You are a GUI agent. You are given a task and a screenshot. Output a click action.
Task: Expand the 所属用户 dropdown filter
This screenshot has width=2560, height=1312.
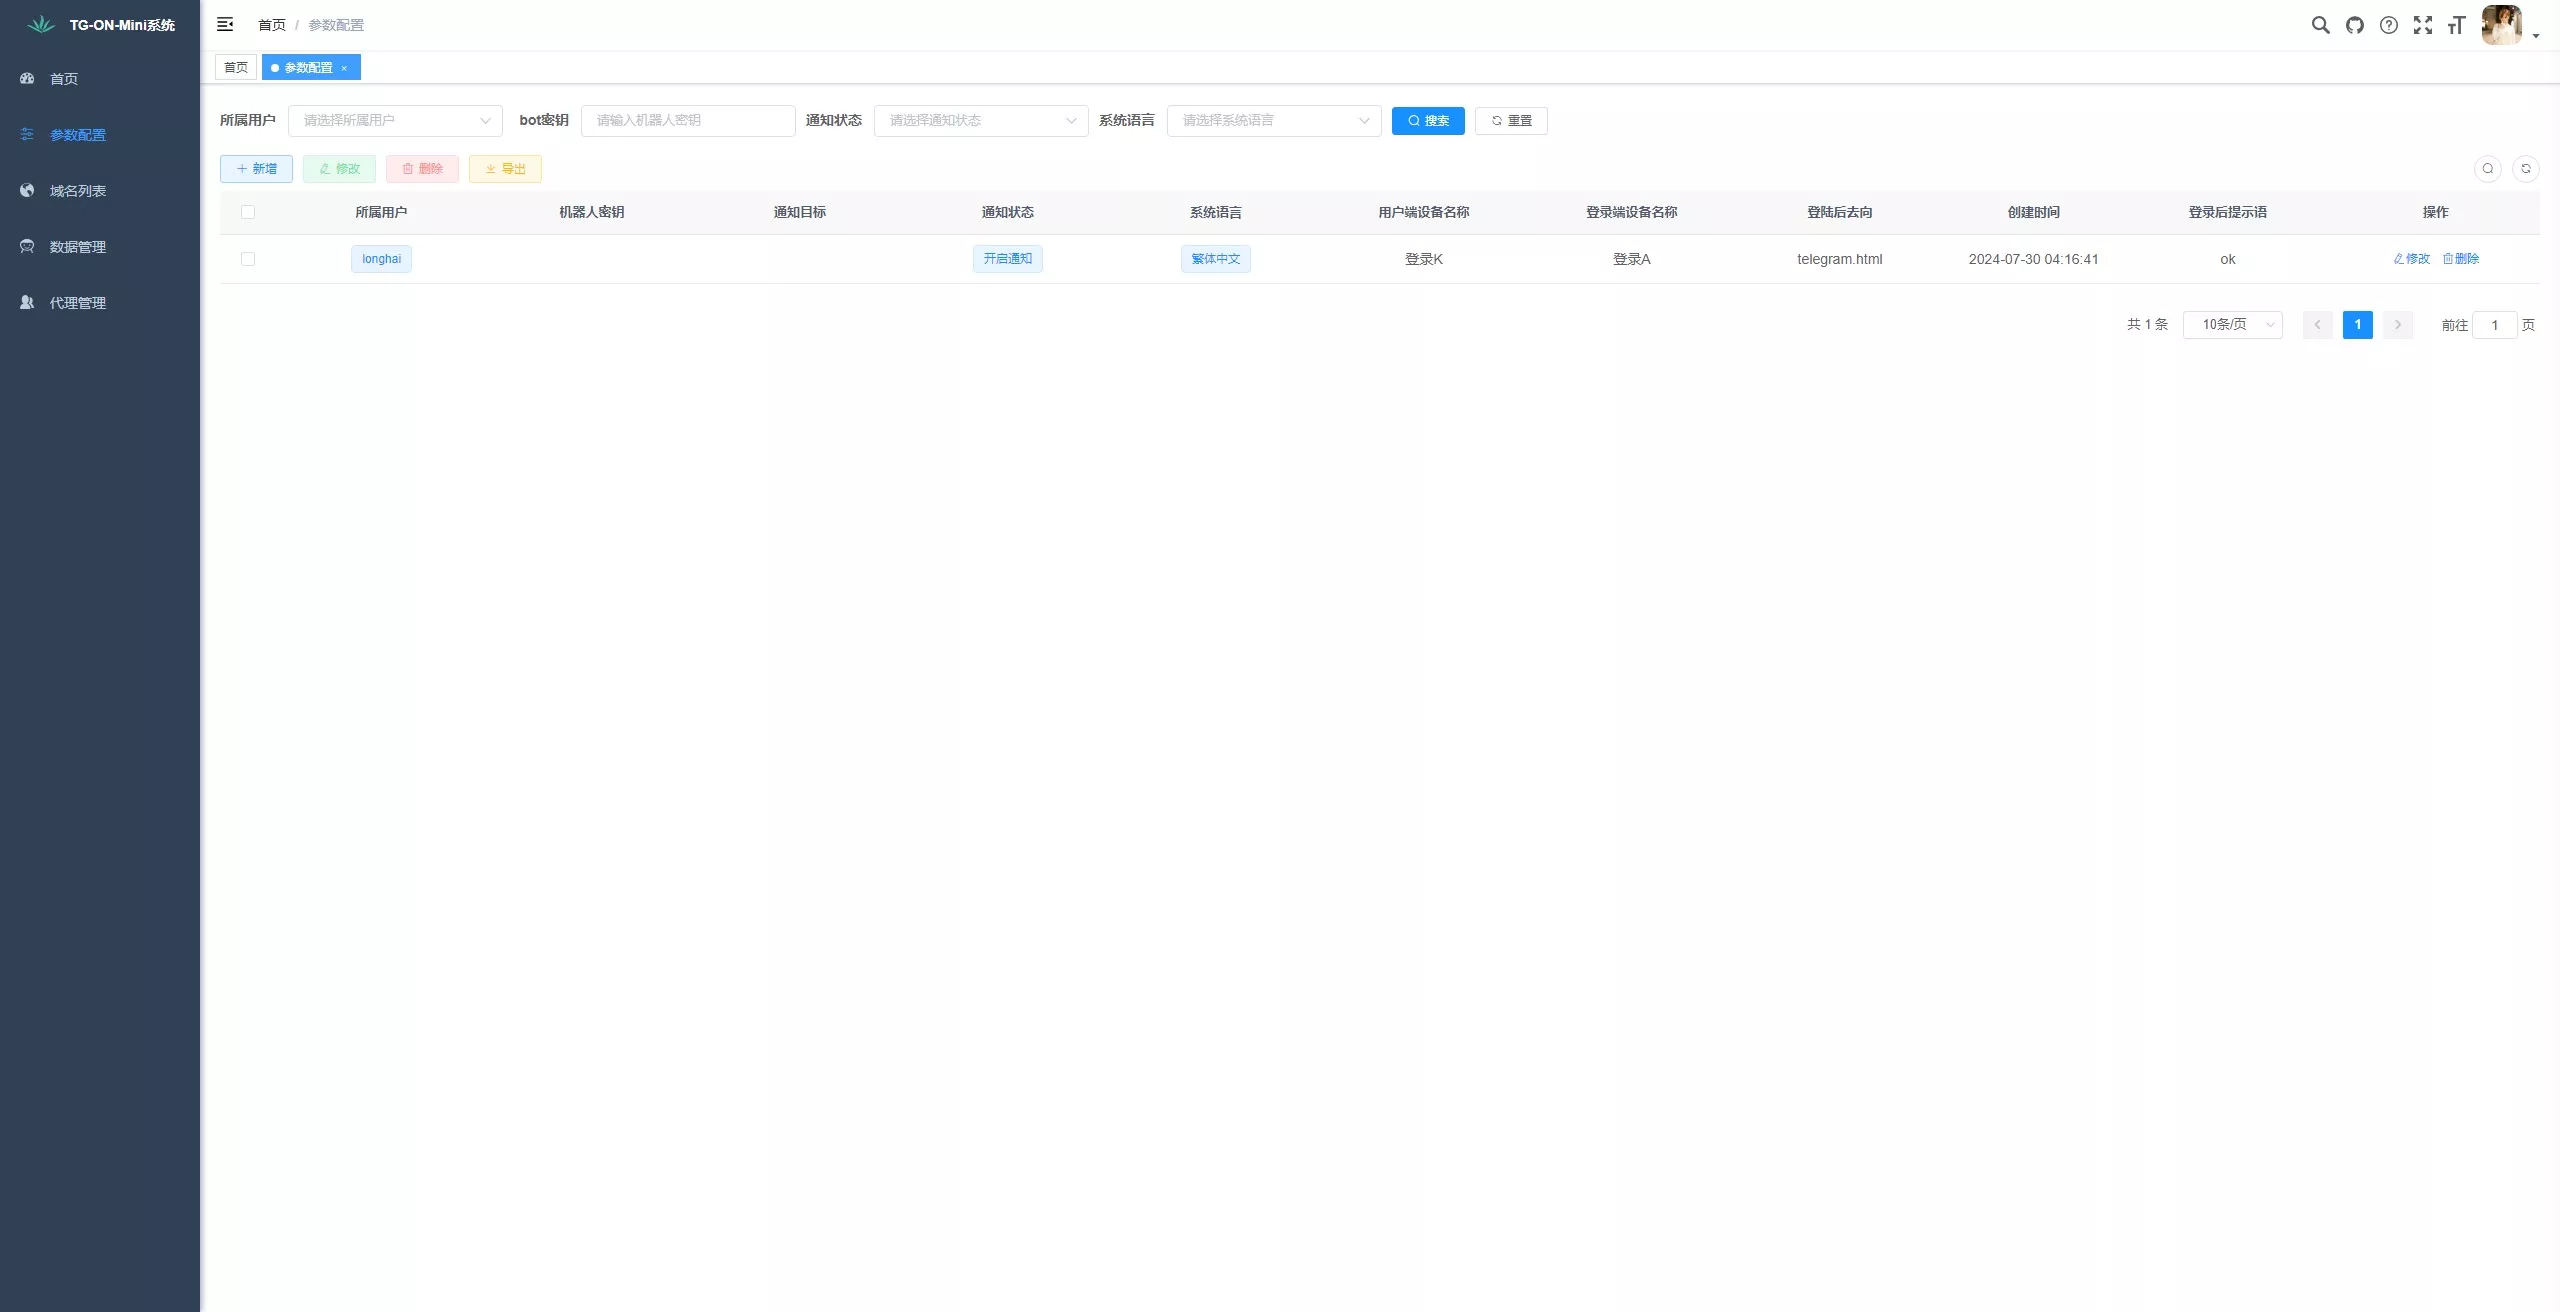click(x=395, y=121)
